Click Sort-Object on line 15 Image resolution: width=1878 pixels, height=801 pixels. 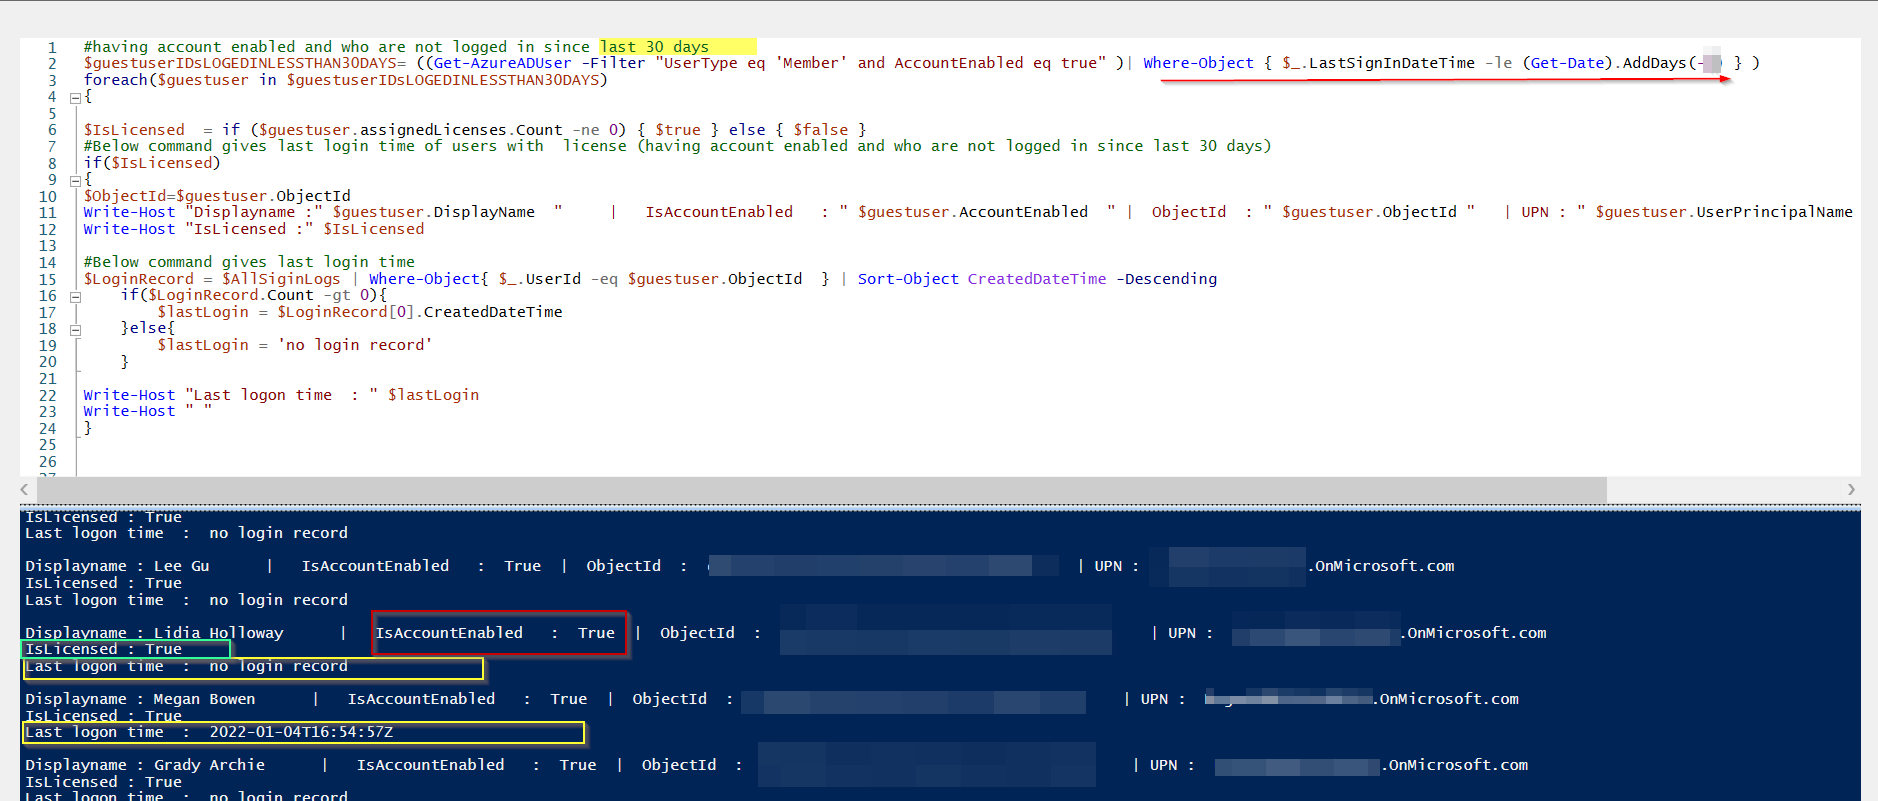coord(908,279)
